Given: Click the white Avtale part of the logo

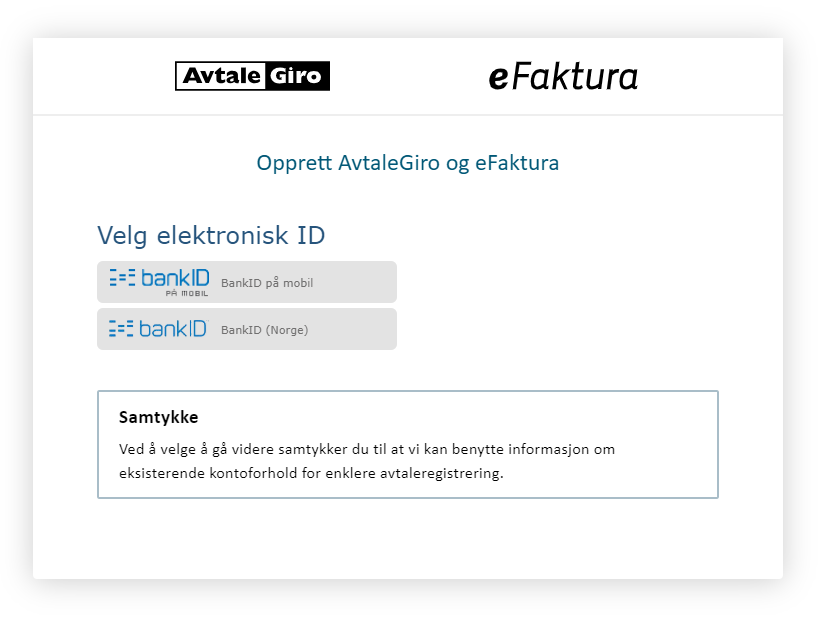Looking at the screenshot, I should [221, 76].
